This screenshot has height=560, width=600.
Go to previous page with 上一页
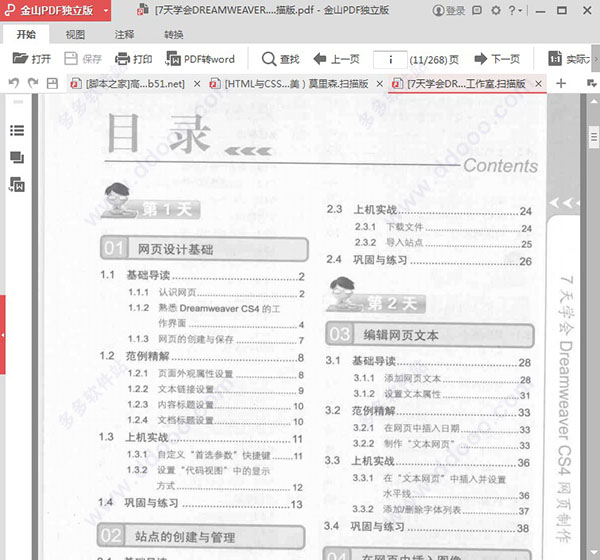336,59
